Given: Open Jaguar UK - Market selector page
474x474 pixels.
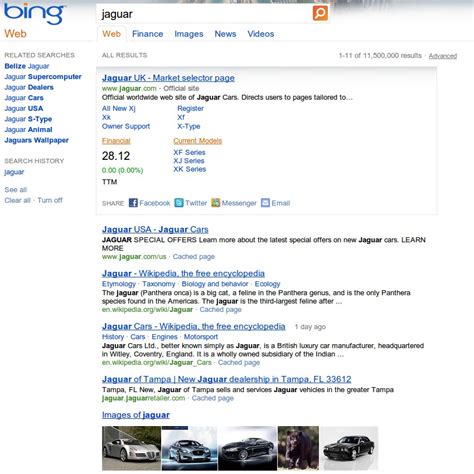Looking at the screenshot, I should tap(168, 78).
